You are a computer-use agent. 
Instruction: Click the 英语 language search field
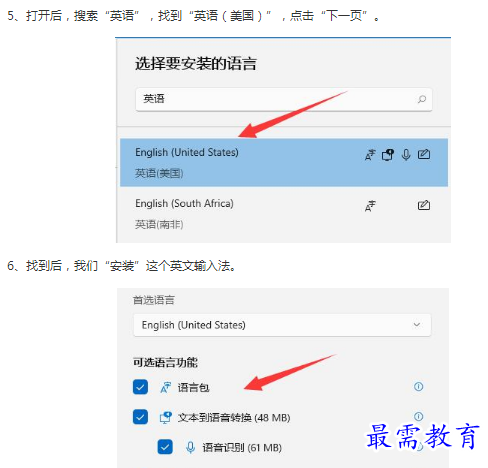click(284, 99)
